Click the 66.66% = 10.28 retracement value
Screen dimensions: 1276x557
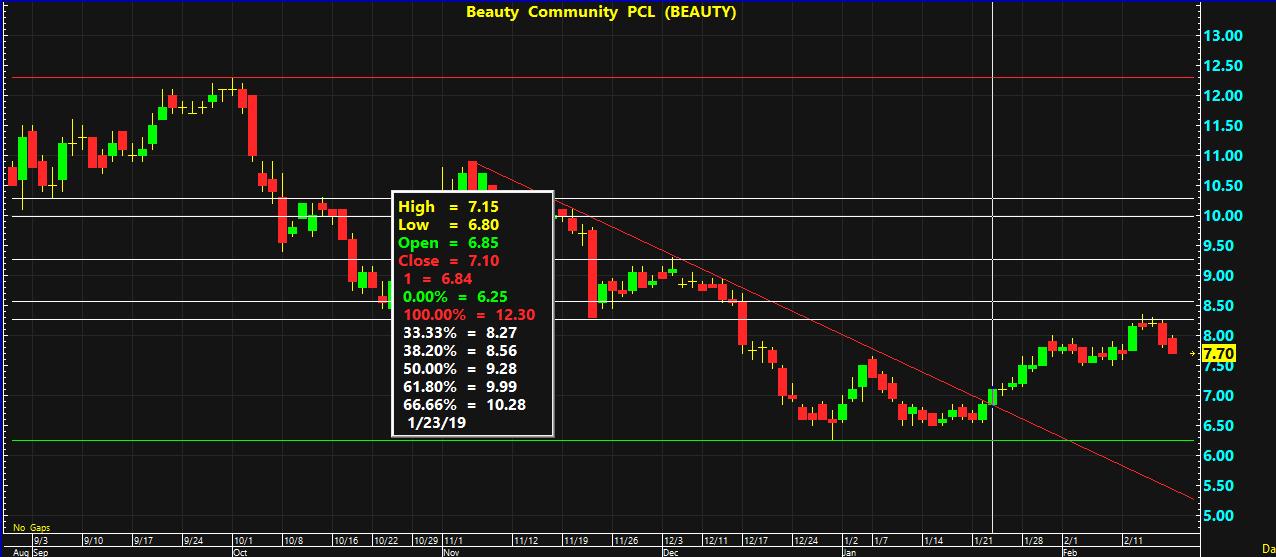(x=463, y=405)
